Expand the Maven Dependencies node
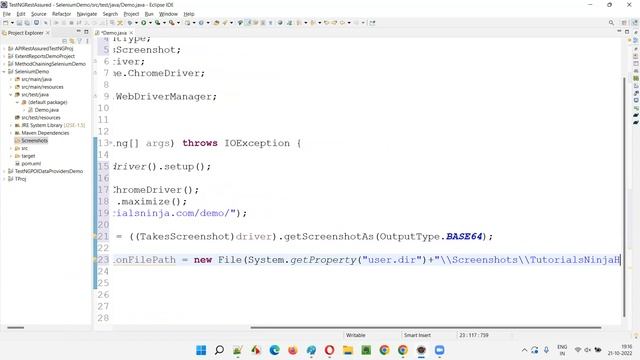Screen dimensions: 640x360 tap(11, 133)
